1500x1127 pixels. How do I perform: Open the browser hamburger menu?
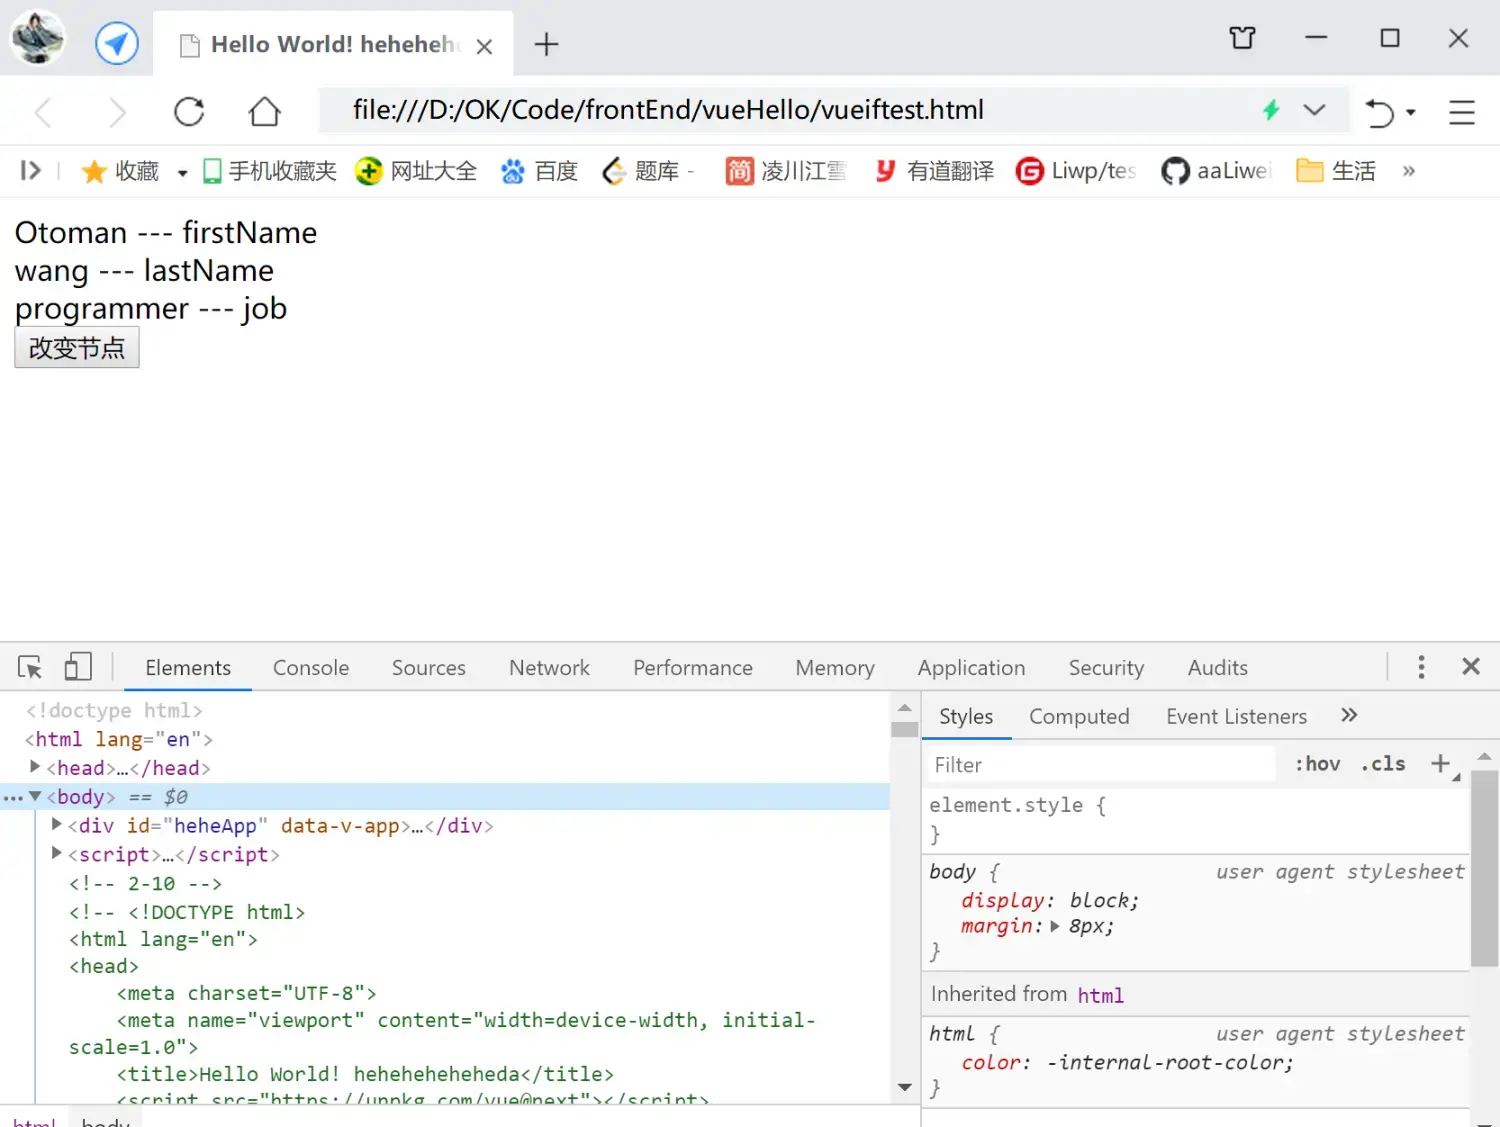[x=1462, y=112]
